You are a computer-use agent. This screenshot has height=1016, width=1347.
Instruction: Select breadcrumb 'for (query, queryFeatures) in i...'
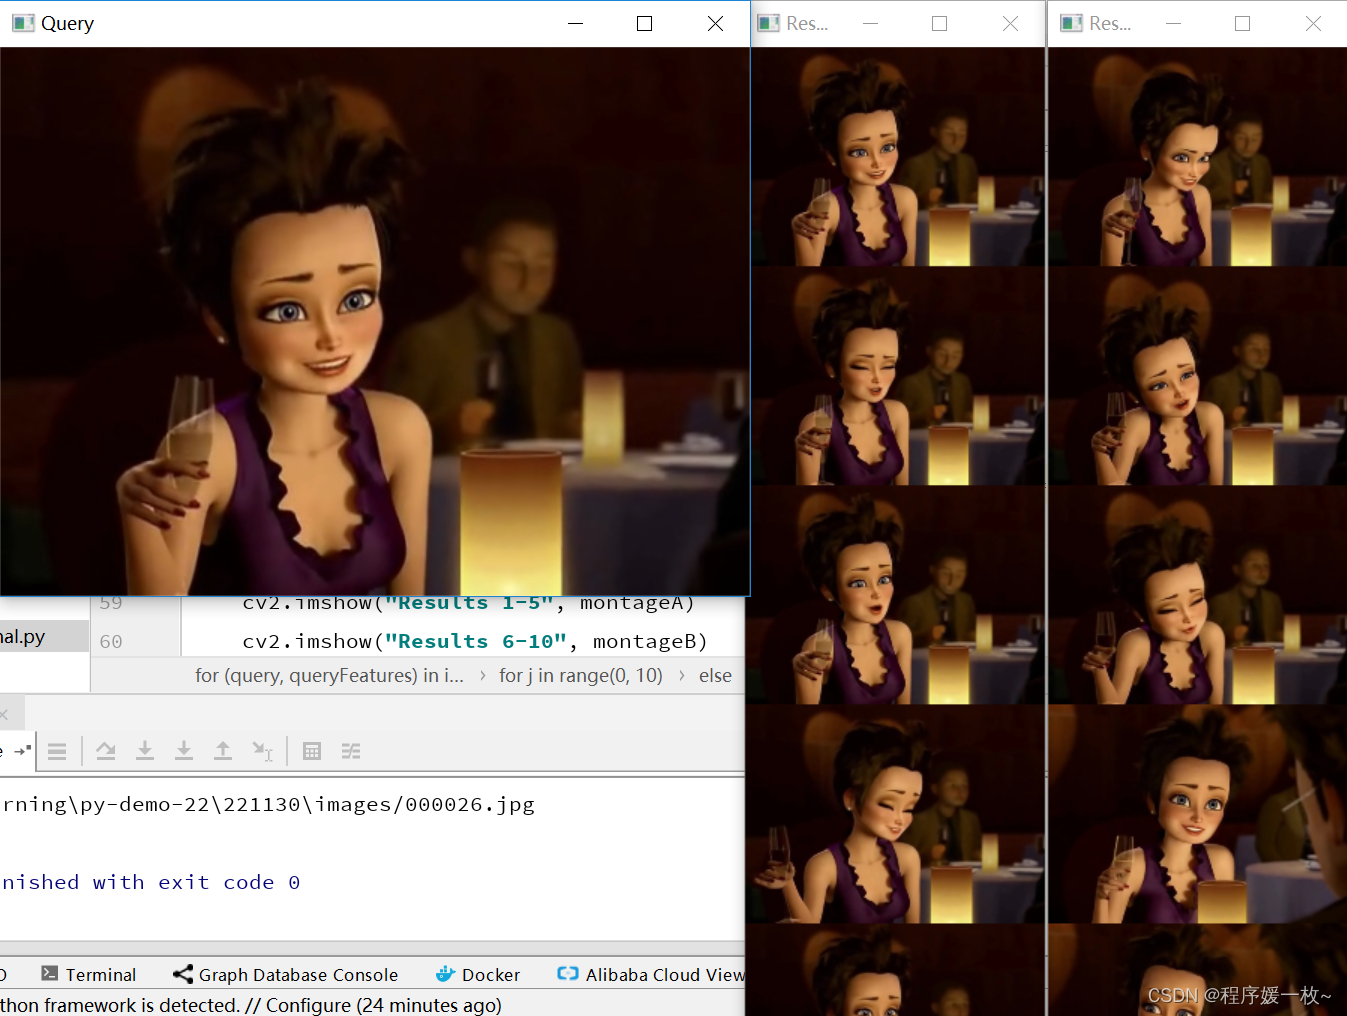coord(329,675)
